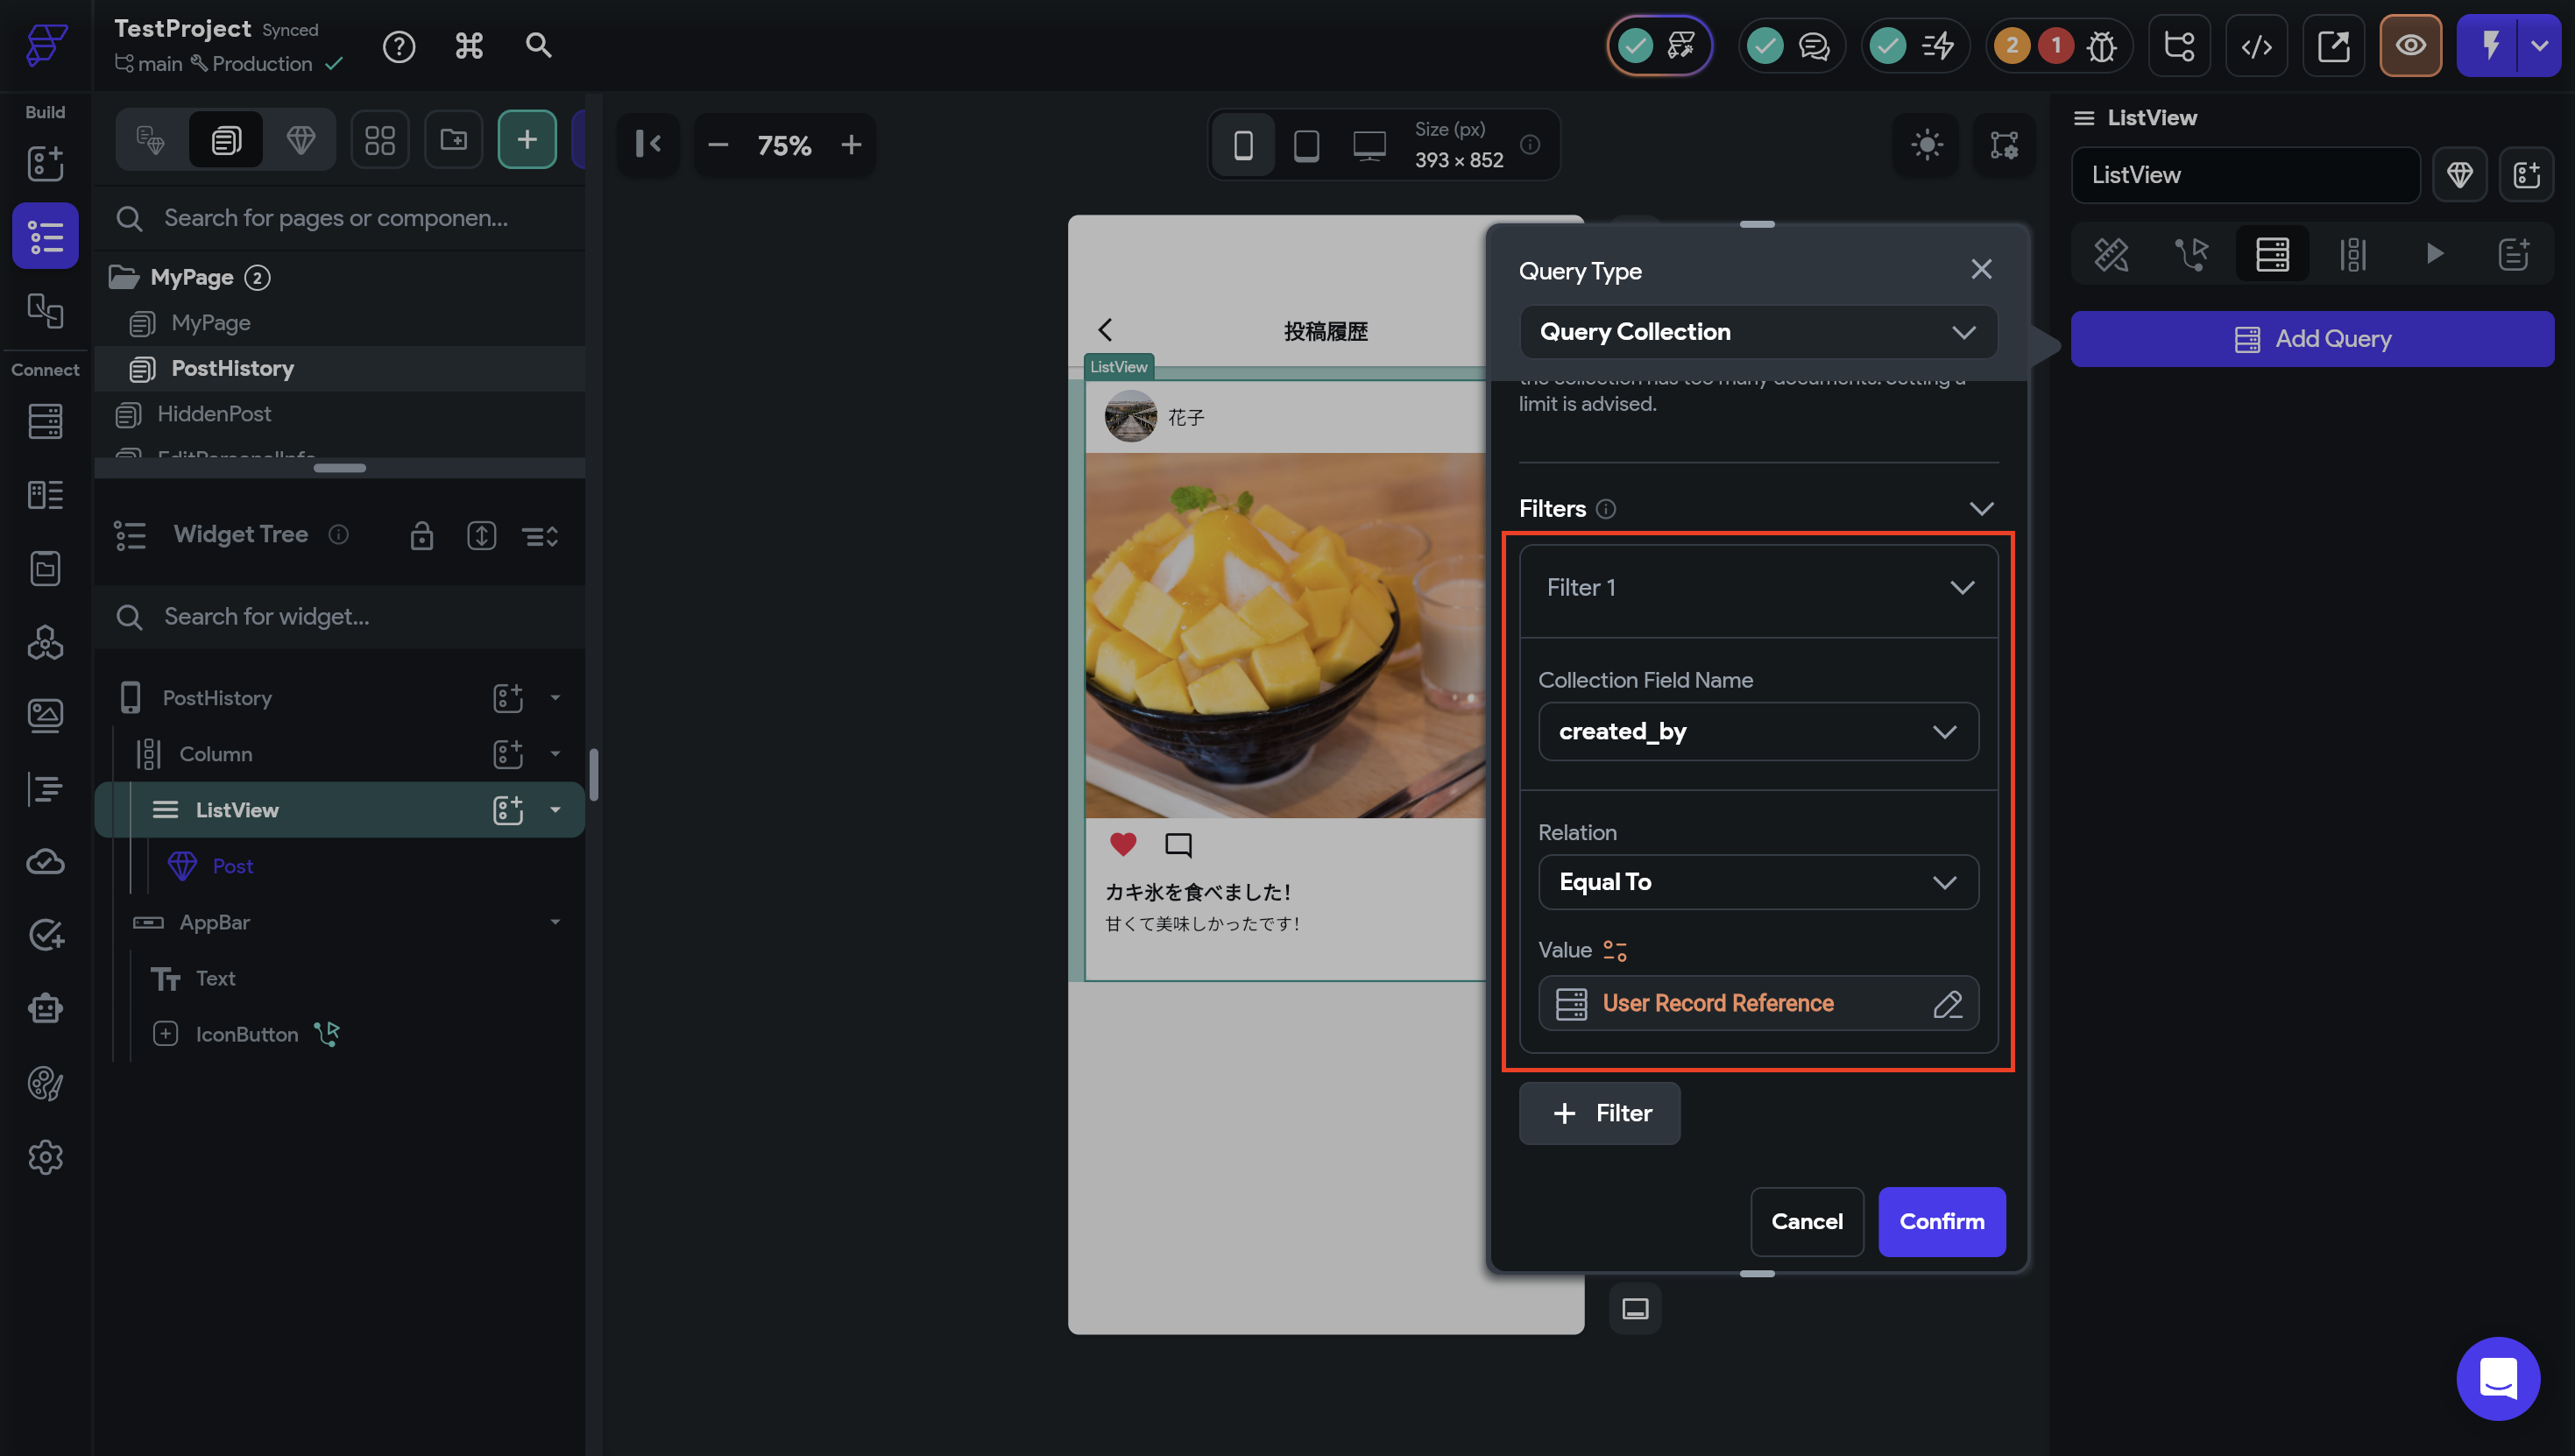Click the preview eye button
The image size is (2575, 1456).
tap(2410, 46)
